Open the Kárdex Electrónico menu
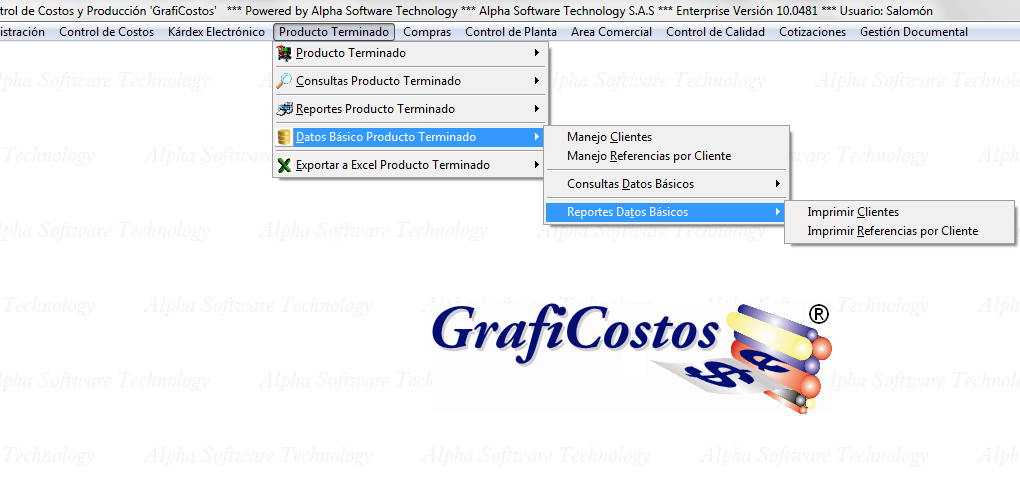 216,32
